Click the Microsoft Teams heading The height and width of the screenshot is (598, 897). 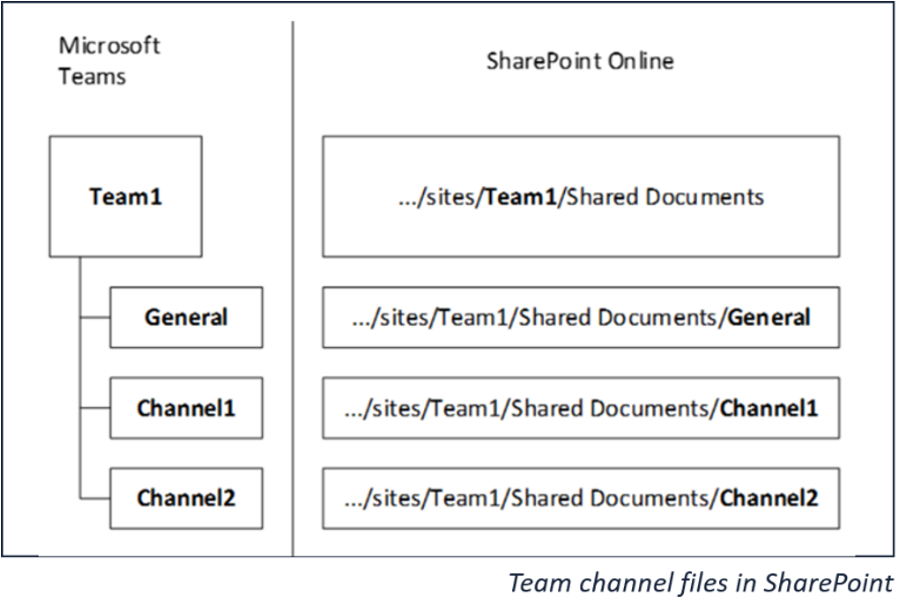[109, 61]
